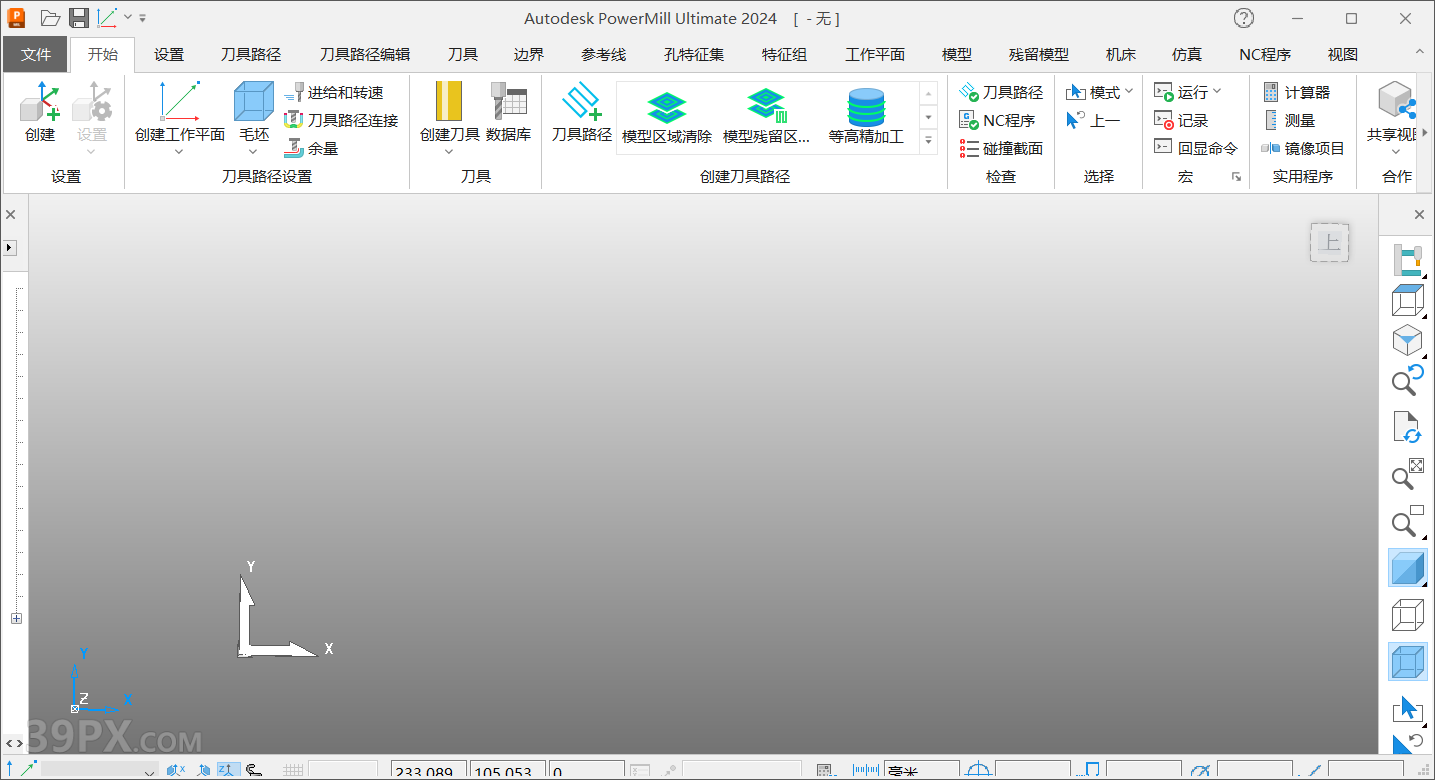Open the 计算器 calculator
1435x780 pixels.
tap(1297, 92)
